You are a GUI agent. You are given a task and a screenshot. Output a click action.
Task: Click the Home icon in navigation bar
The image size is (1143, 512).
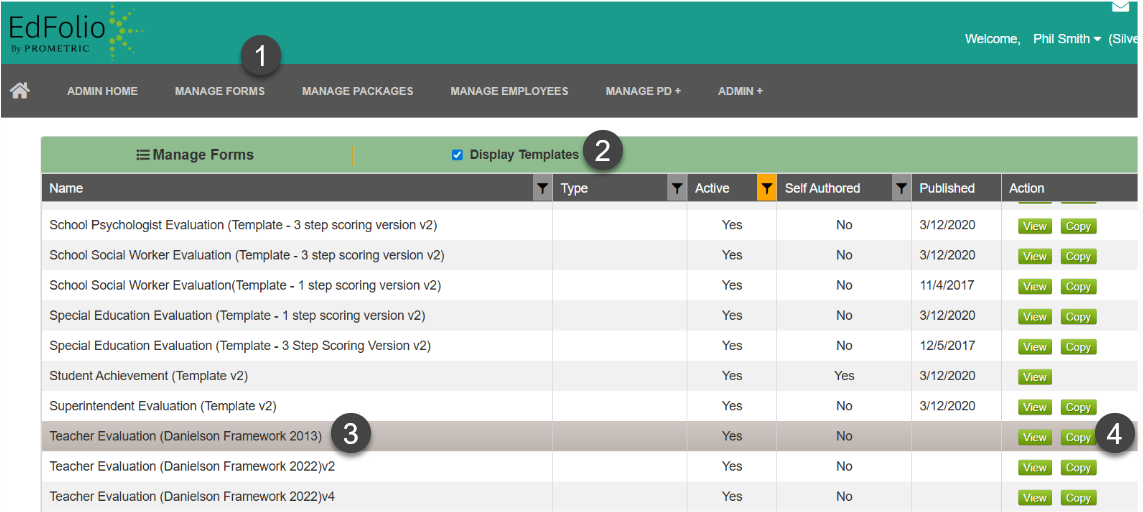[x=19, y=91]
